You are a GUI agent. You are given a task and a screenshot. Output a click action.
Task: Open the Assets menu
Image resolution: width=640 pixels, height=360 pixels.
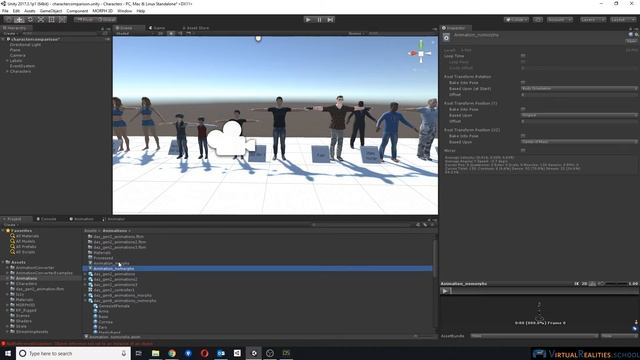[x=30, y=11]
